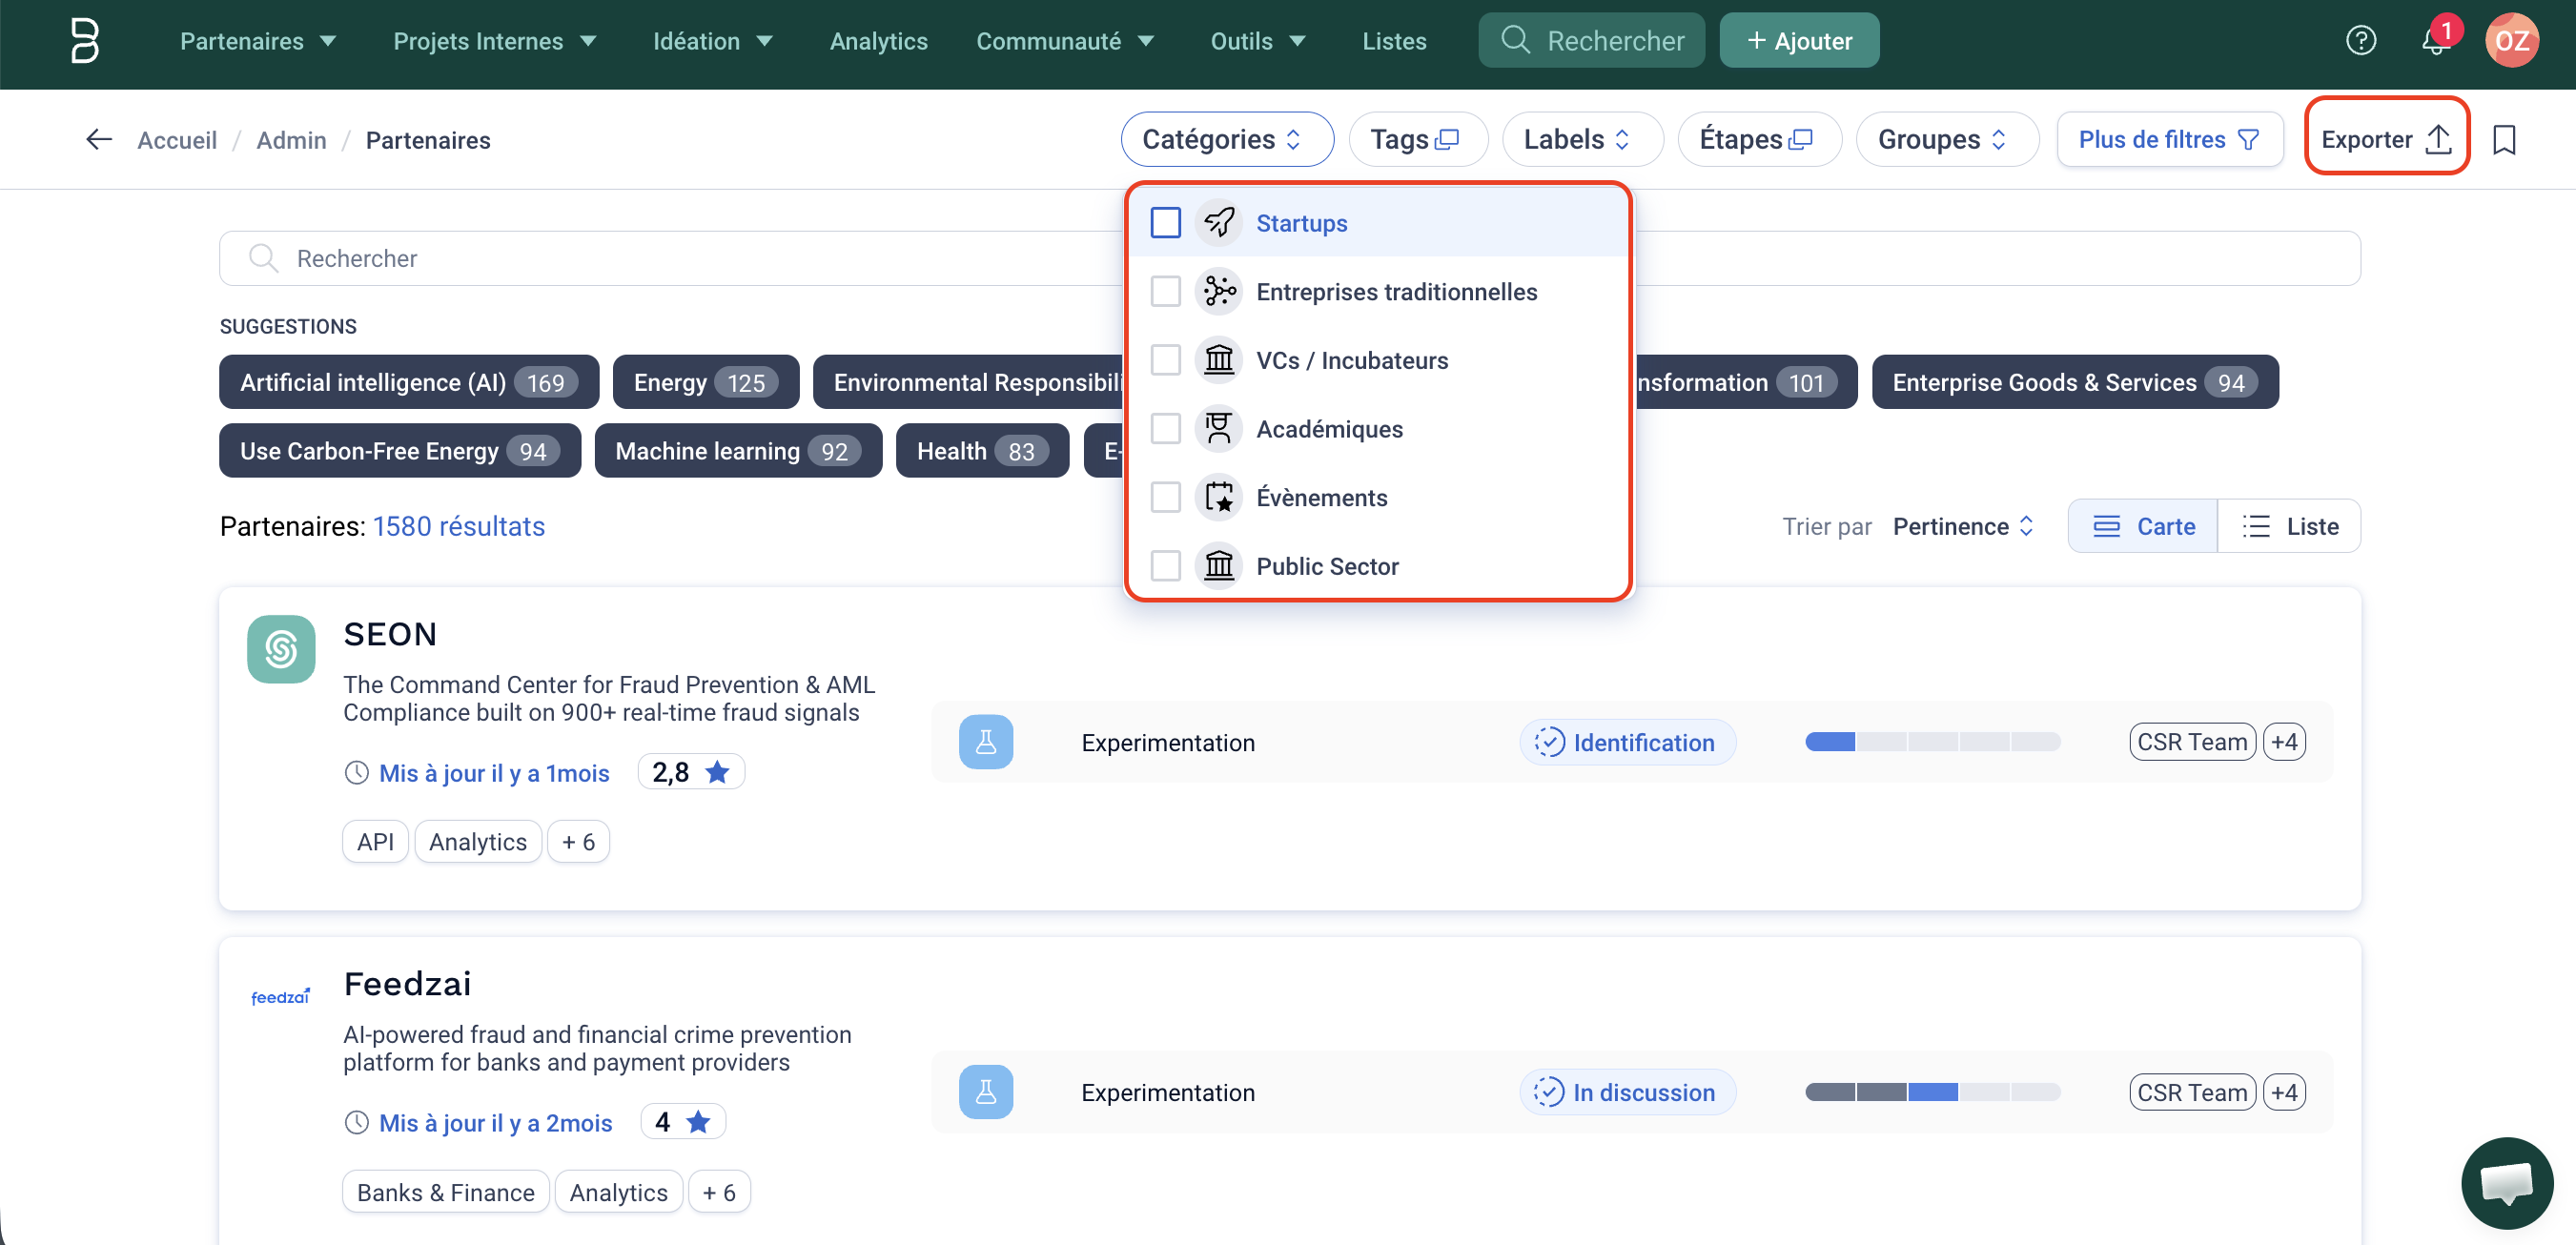Tick the Entreprises traditionnelles checkbox
The width and height of the screenshot is (2576, 1245).
1165,291
